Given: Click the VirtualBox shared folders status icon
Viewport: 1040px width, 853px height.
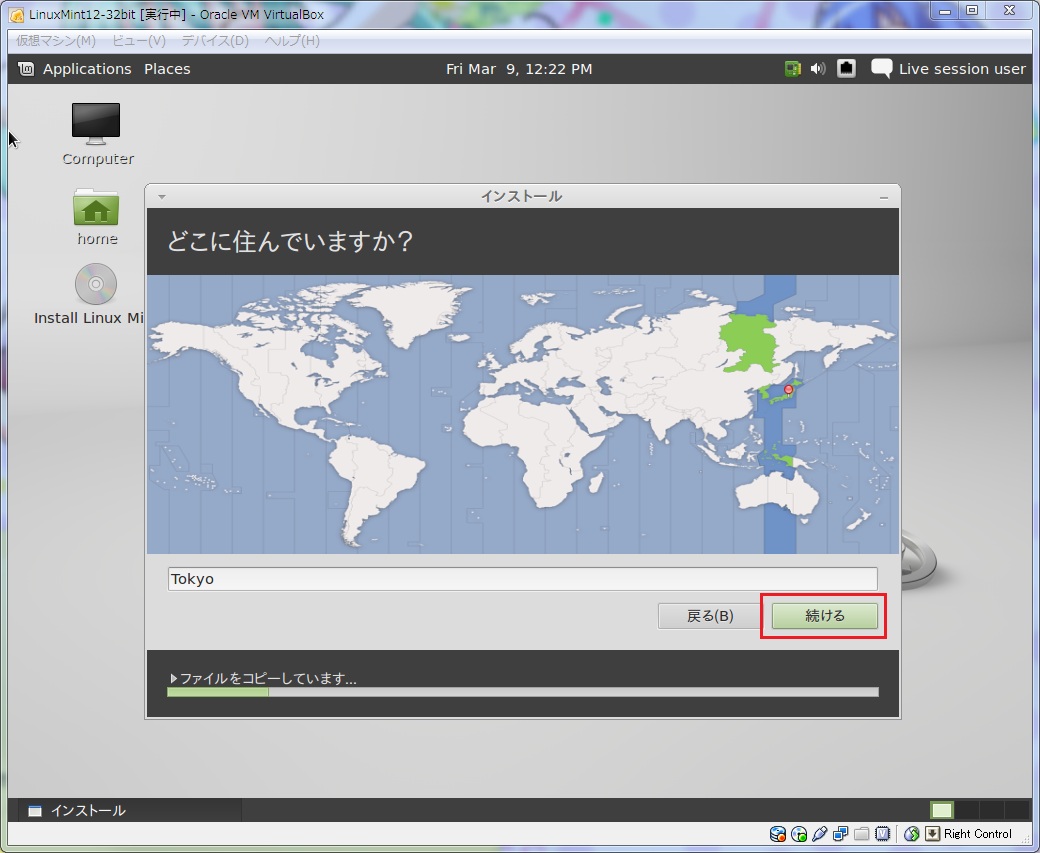Looking at the screenshot, I should click(862, 834).
